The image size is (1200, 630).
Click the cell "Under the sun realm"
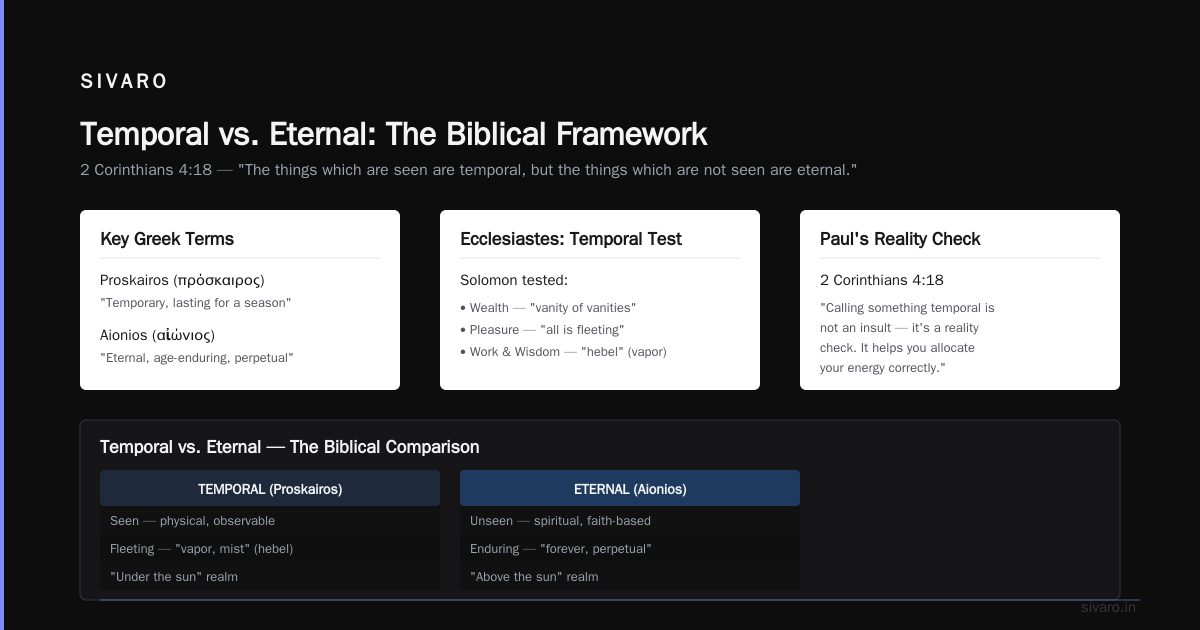pyautogui.click(x=270, y=577)
